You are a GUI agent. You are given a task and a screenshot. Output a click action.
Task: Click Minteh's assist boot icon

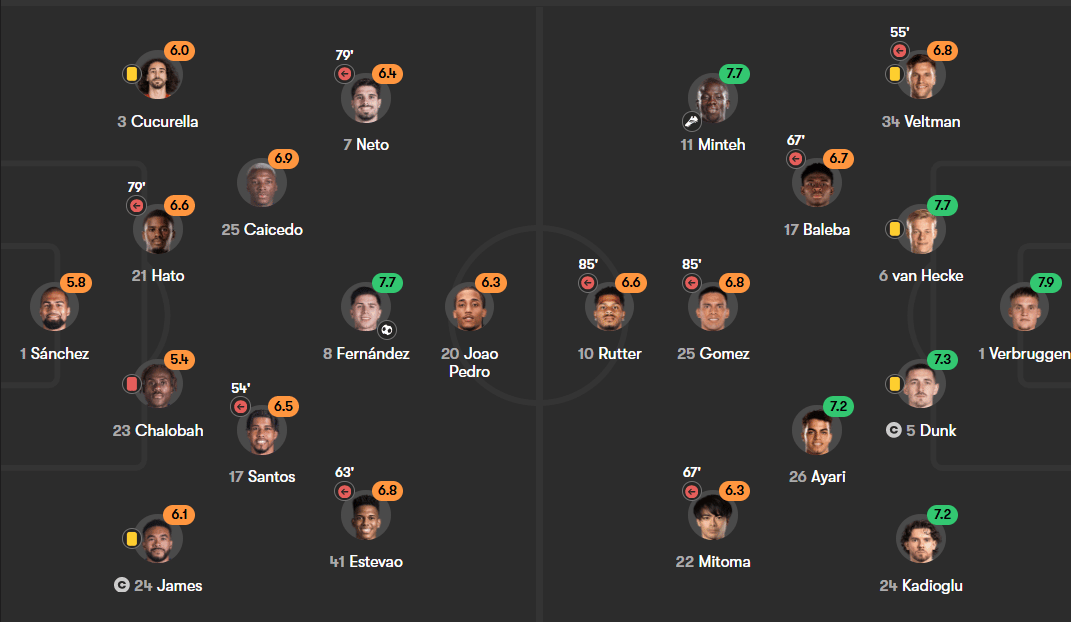coord(691,122)
